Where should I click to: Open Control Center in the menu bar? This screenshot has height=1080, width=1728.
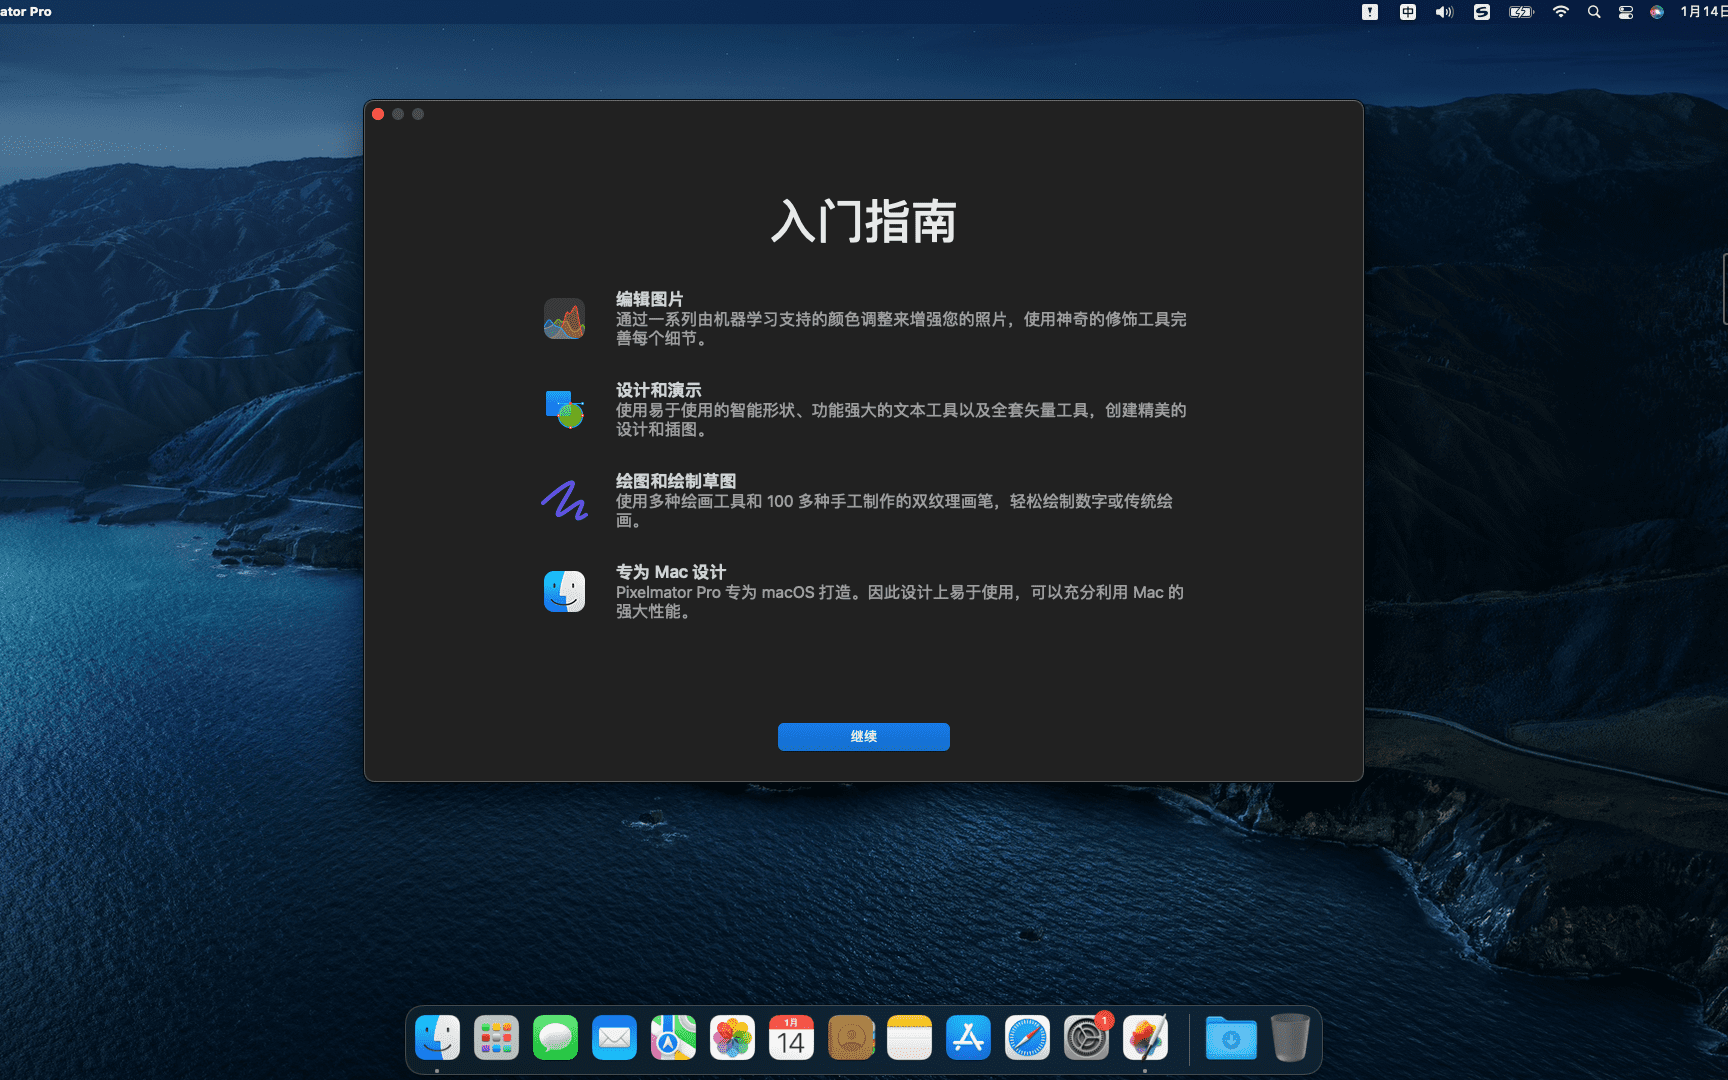(1625, 12)
